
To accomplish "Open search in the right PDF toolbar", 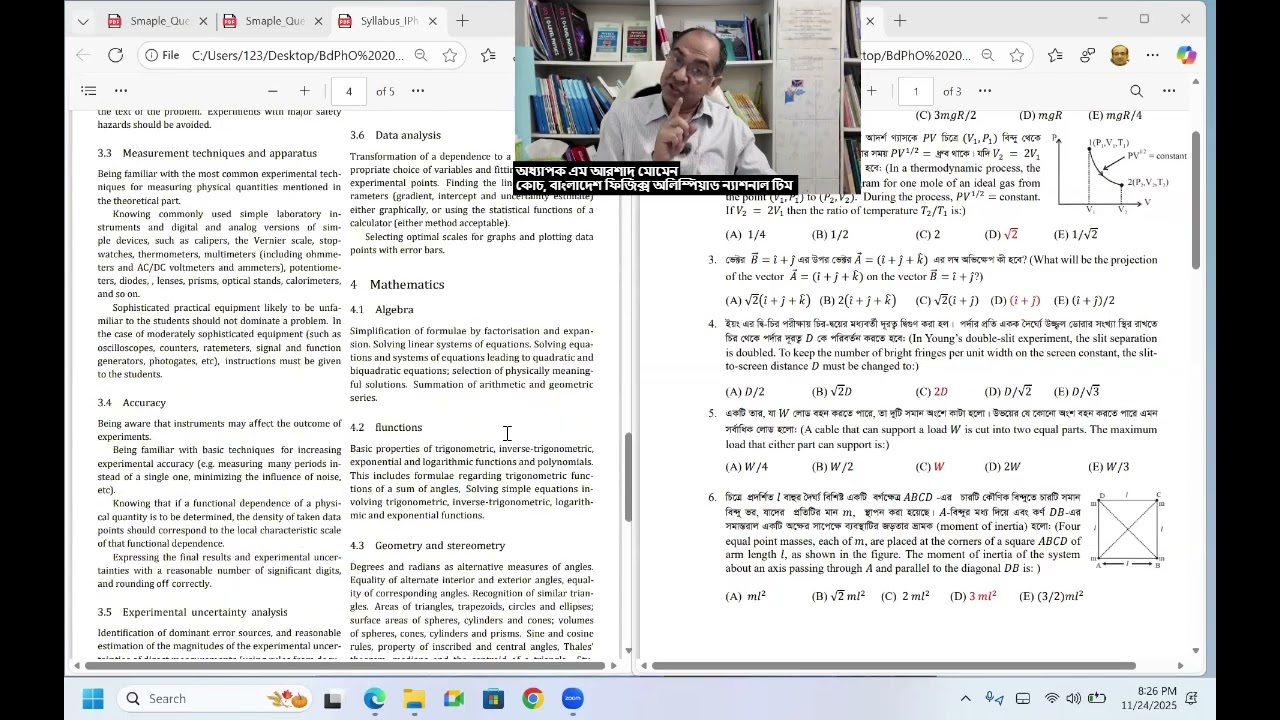I will pos(1136,91).
